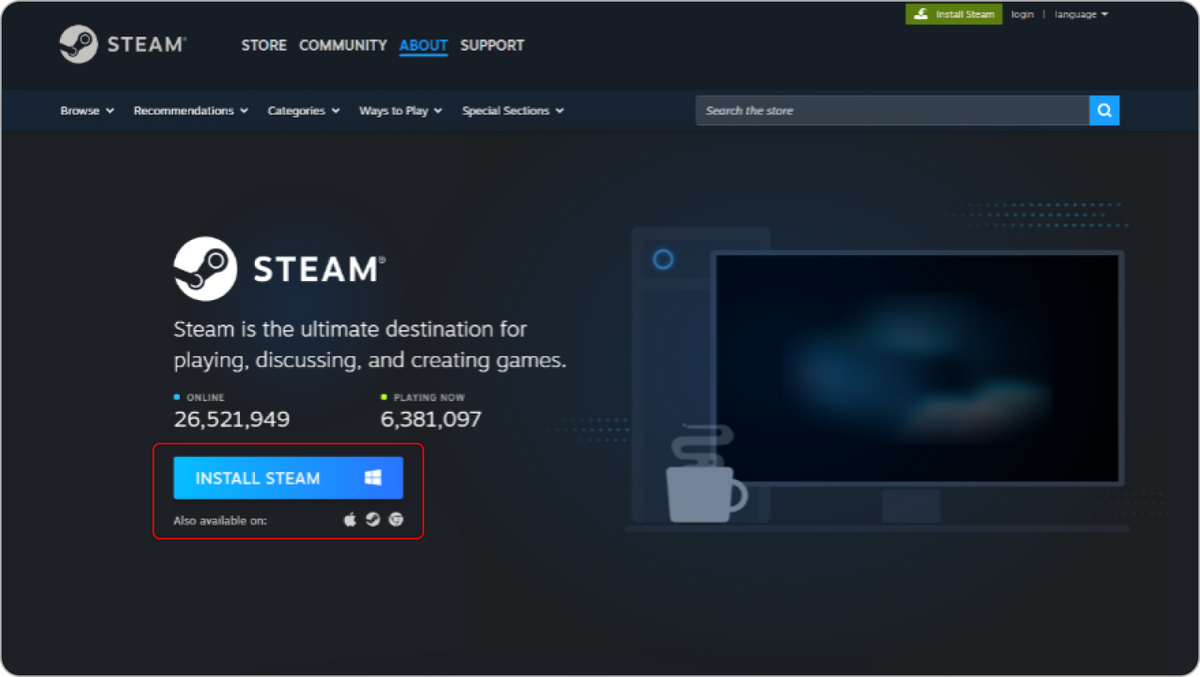This screenshot has height=677, width=1200.
Task: Click the download icon on top Install Steam button
Action: point(921,14)
